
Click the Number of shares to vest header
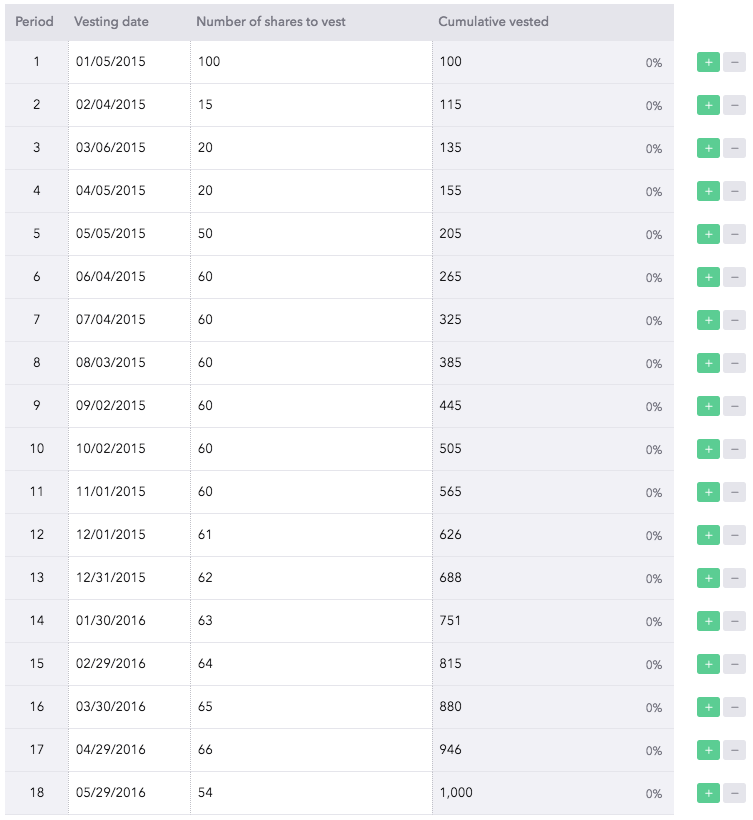271,21
